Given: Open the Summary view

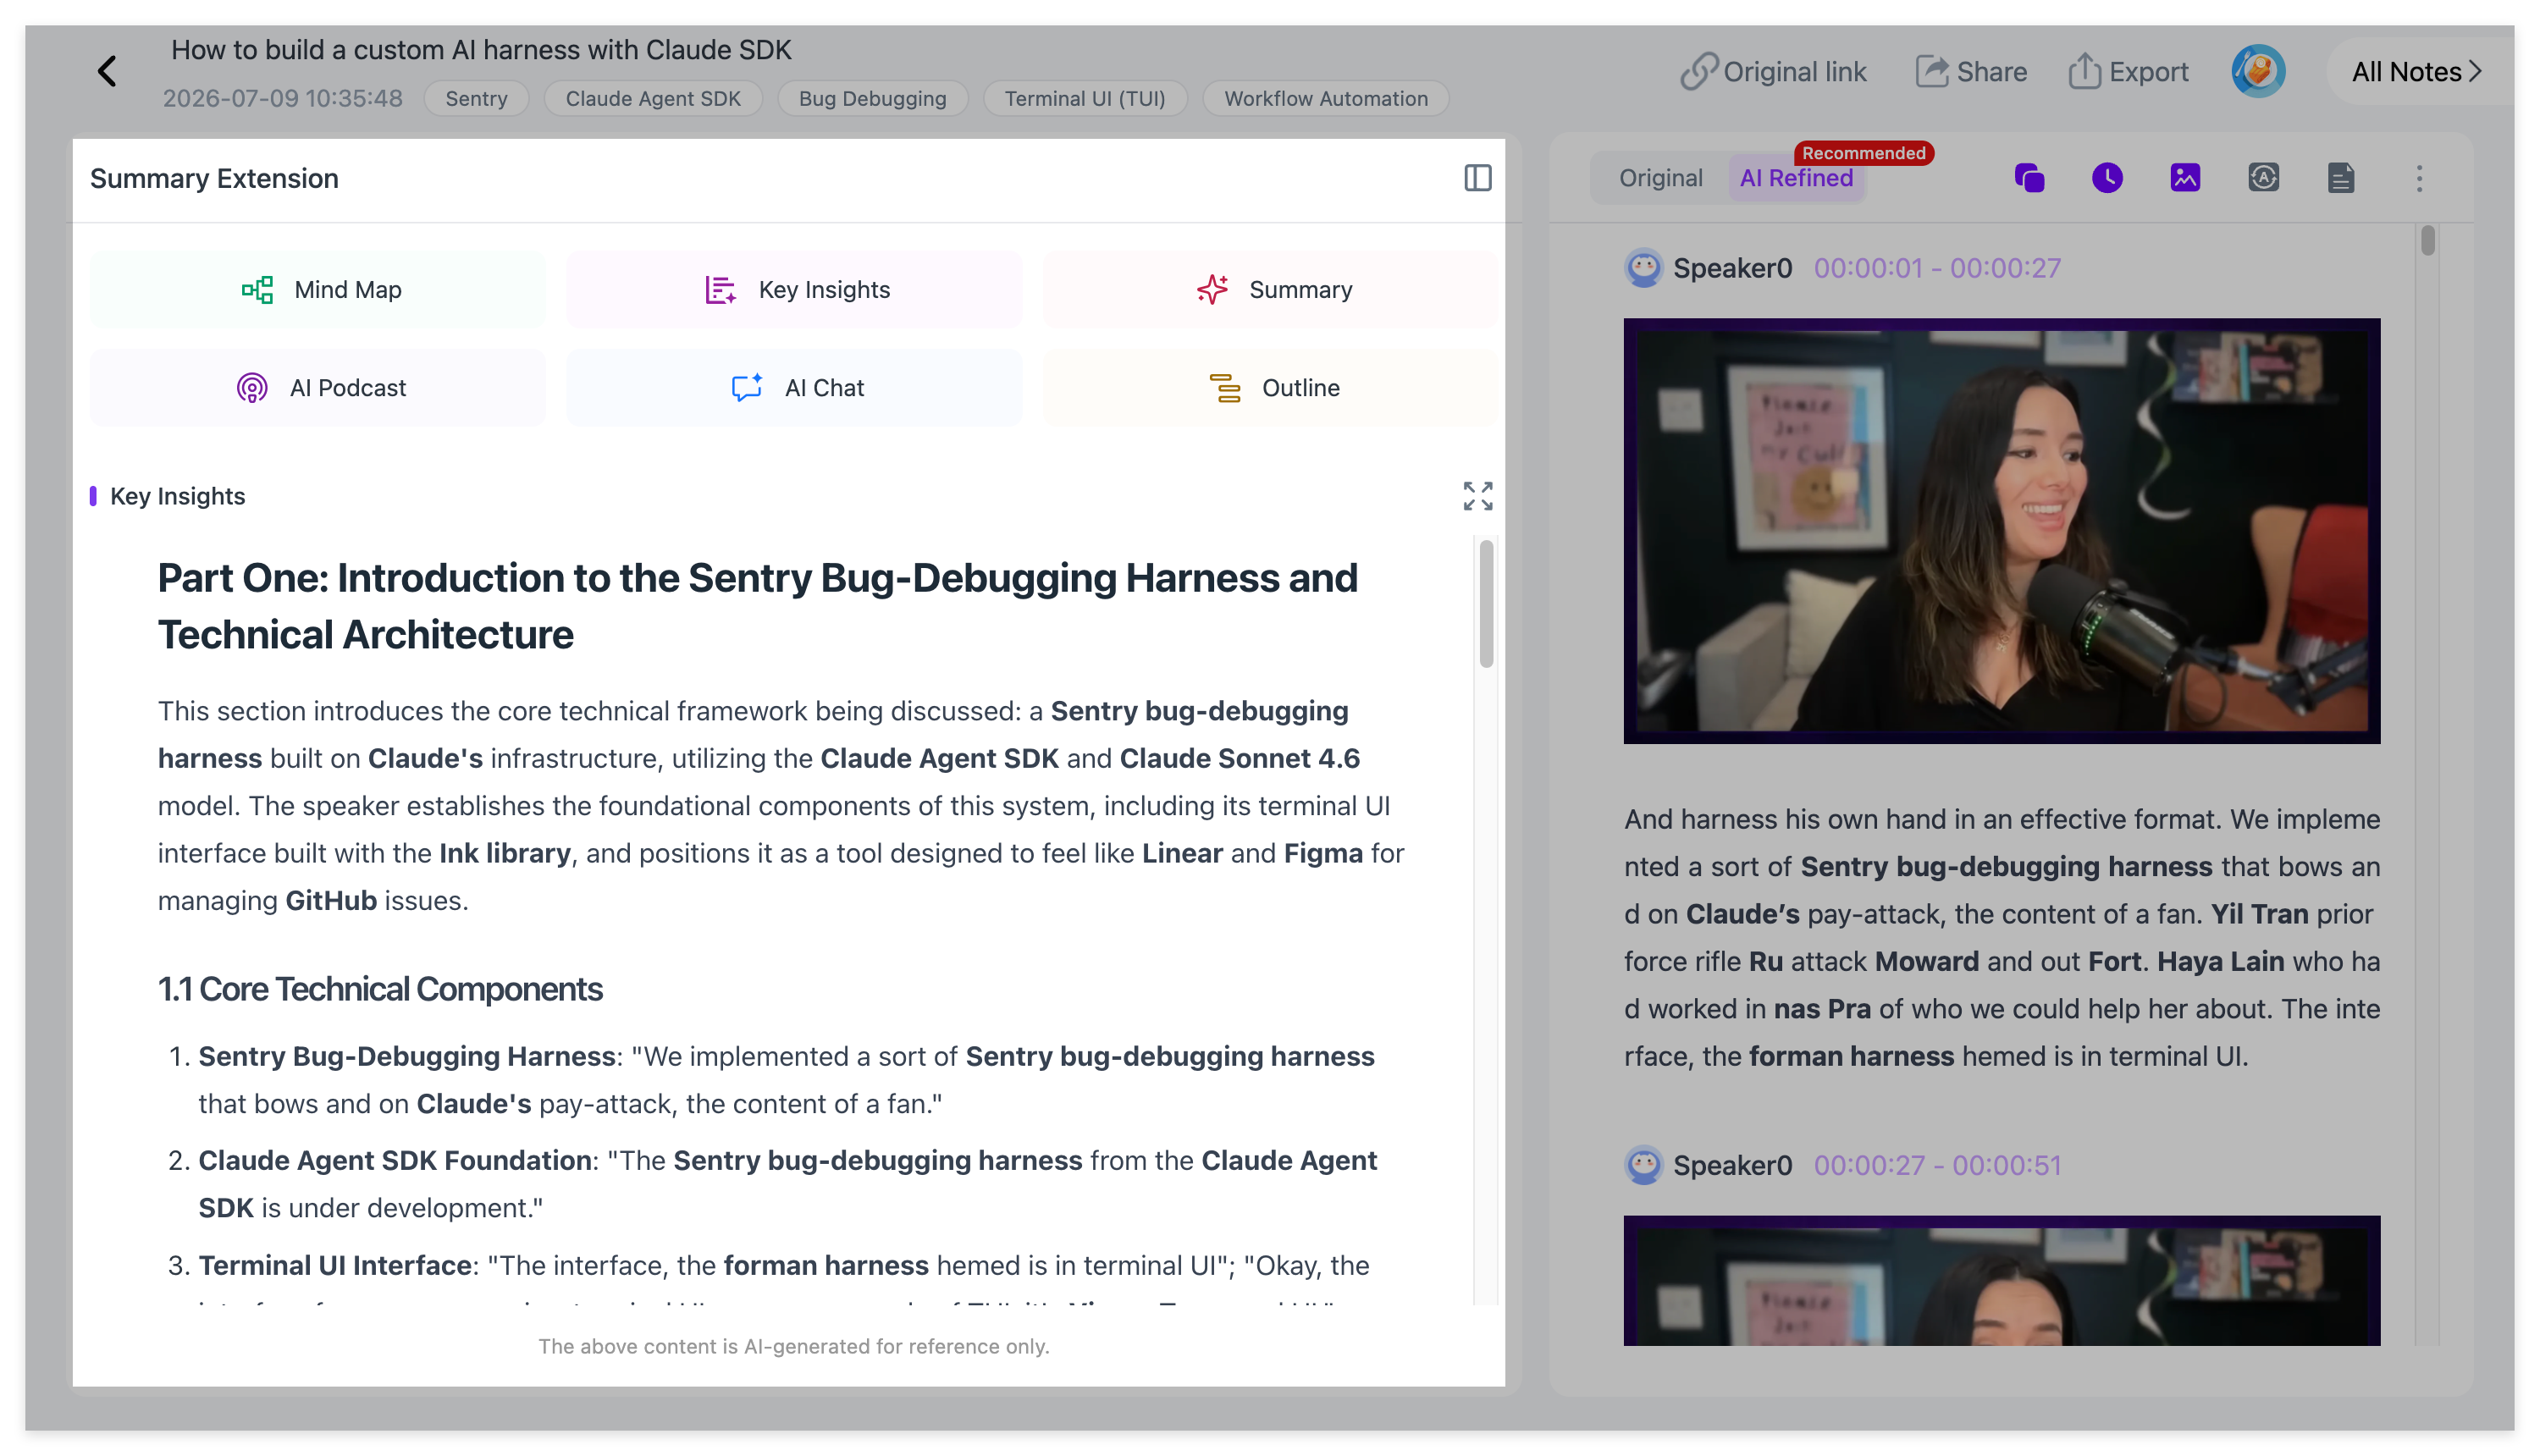Looking at the screenshot, I should click(1271, 289).
